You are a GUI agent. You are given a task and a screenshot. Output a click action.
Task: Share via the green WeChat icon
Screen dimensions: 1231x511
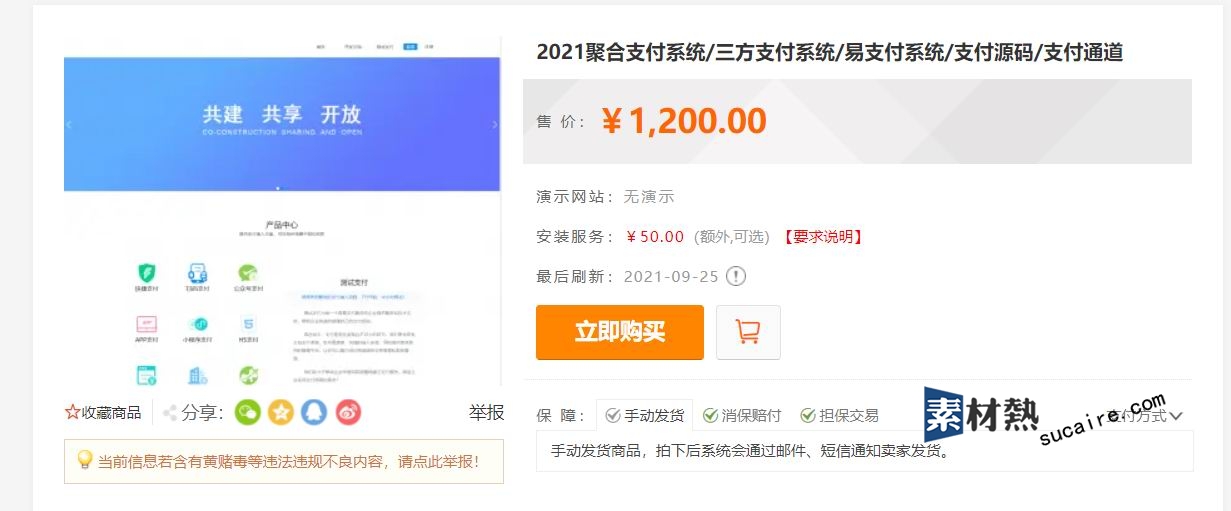(247, 412)
